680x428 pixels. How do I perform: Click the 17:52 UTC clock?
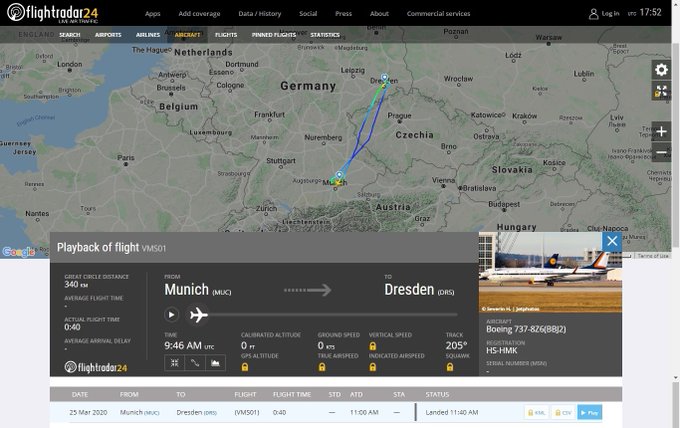click(644, 13)
